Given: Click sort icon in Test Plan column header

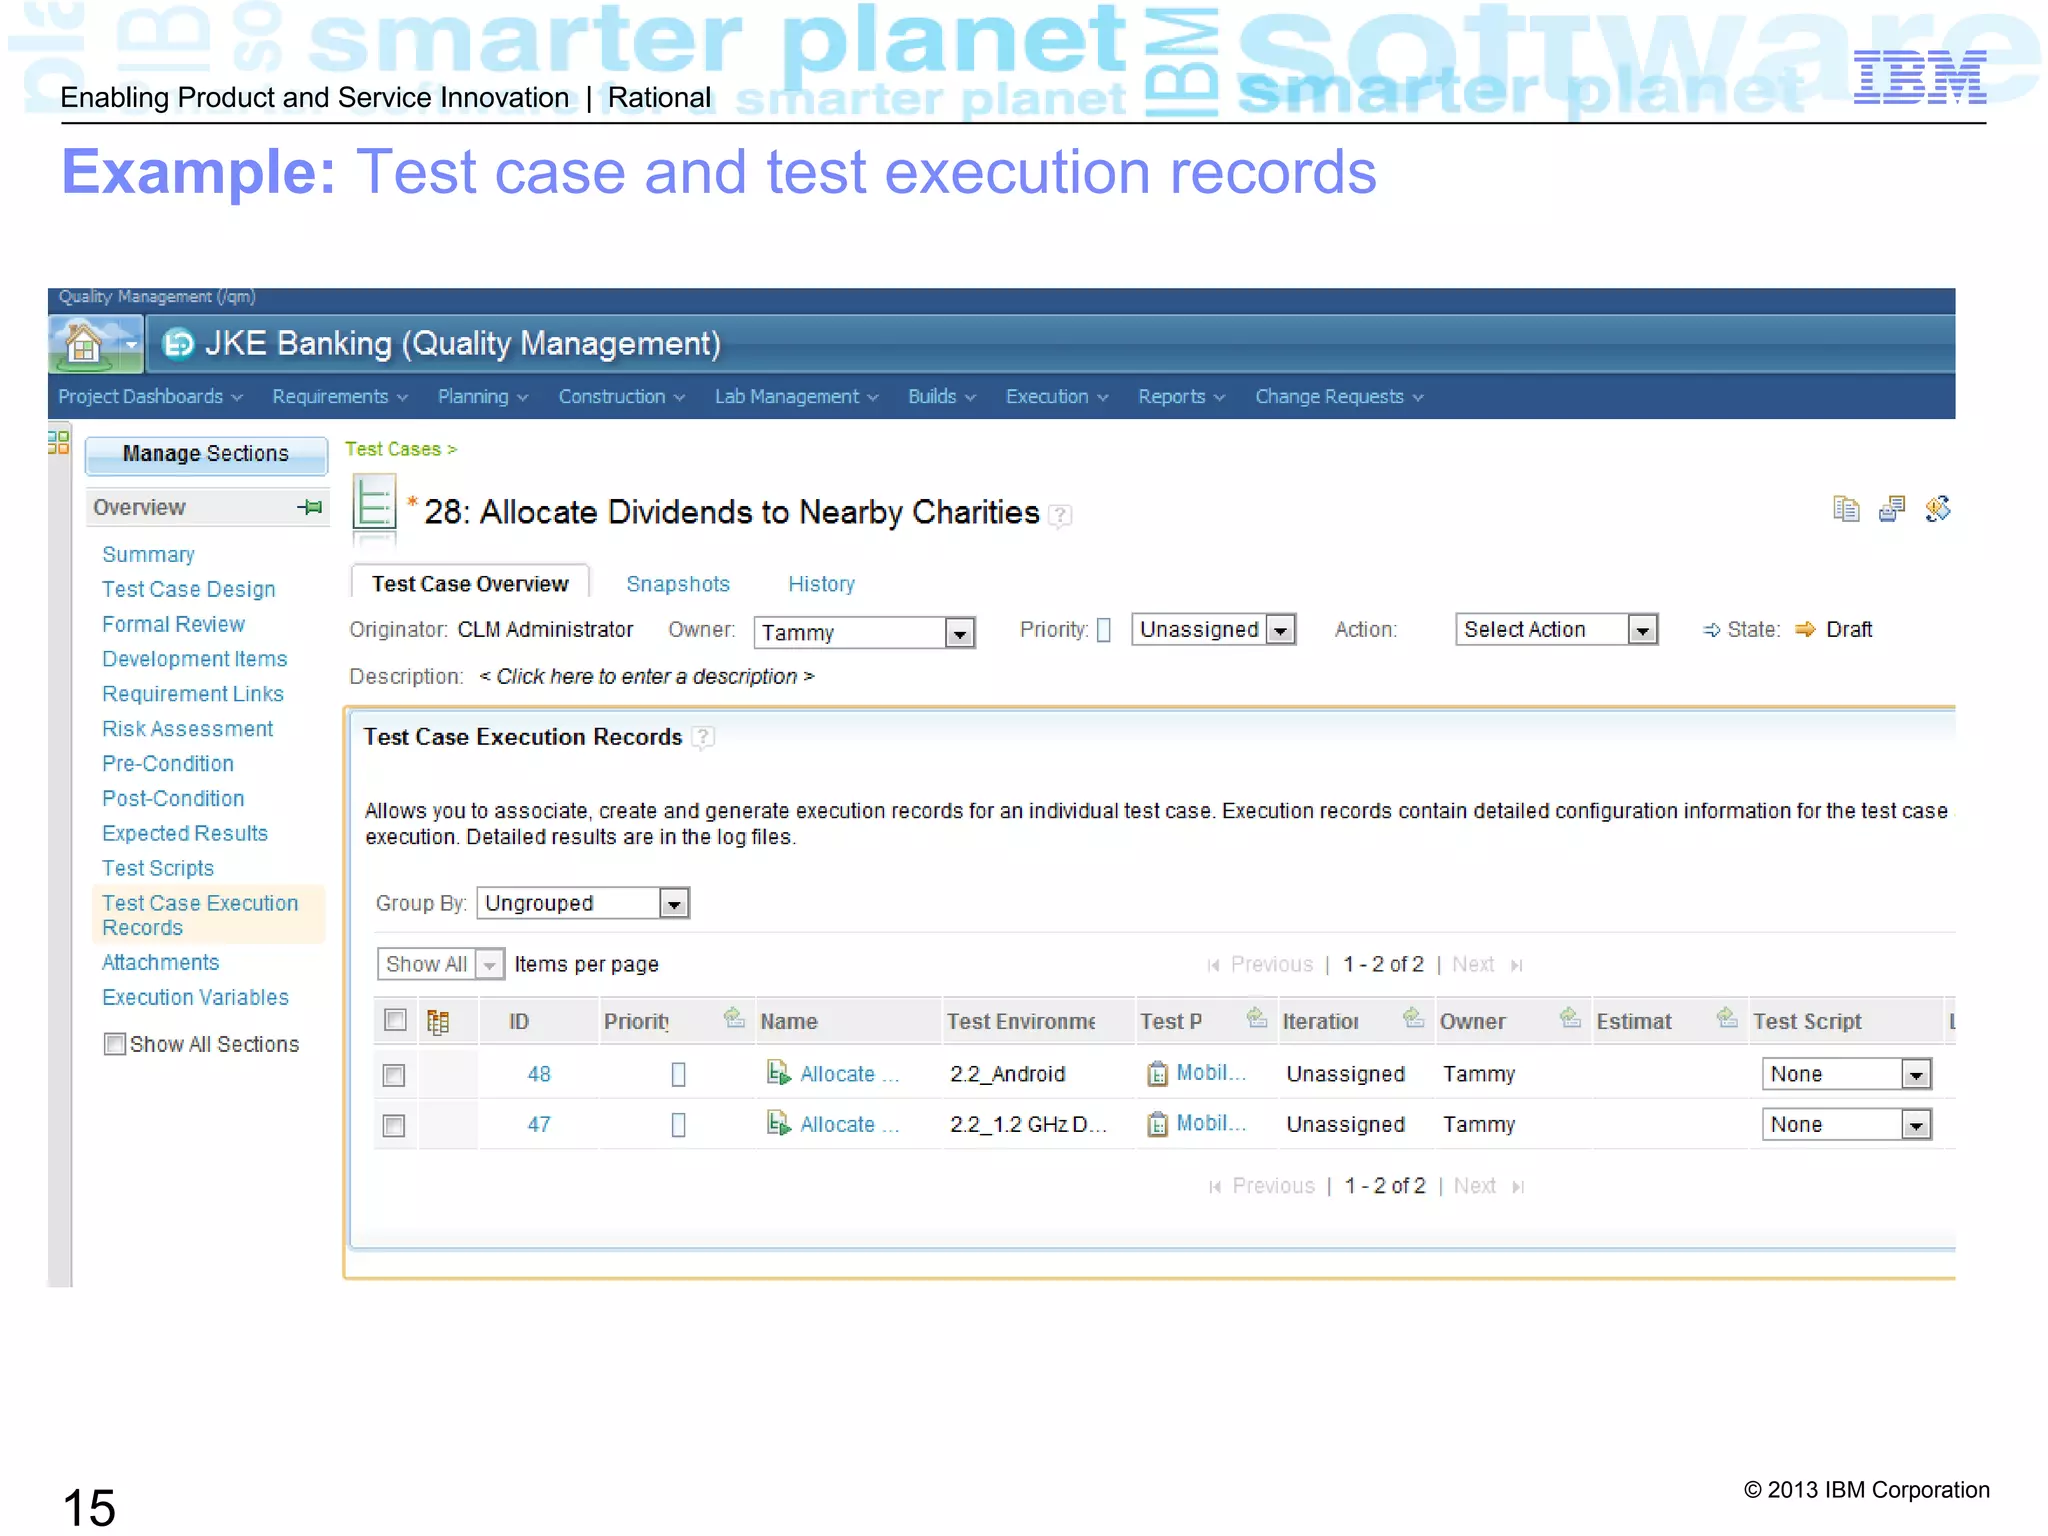Looking at the screenshot, I should (1257, 1018).
